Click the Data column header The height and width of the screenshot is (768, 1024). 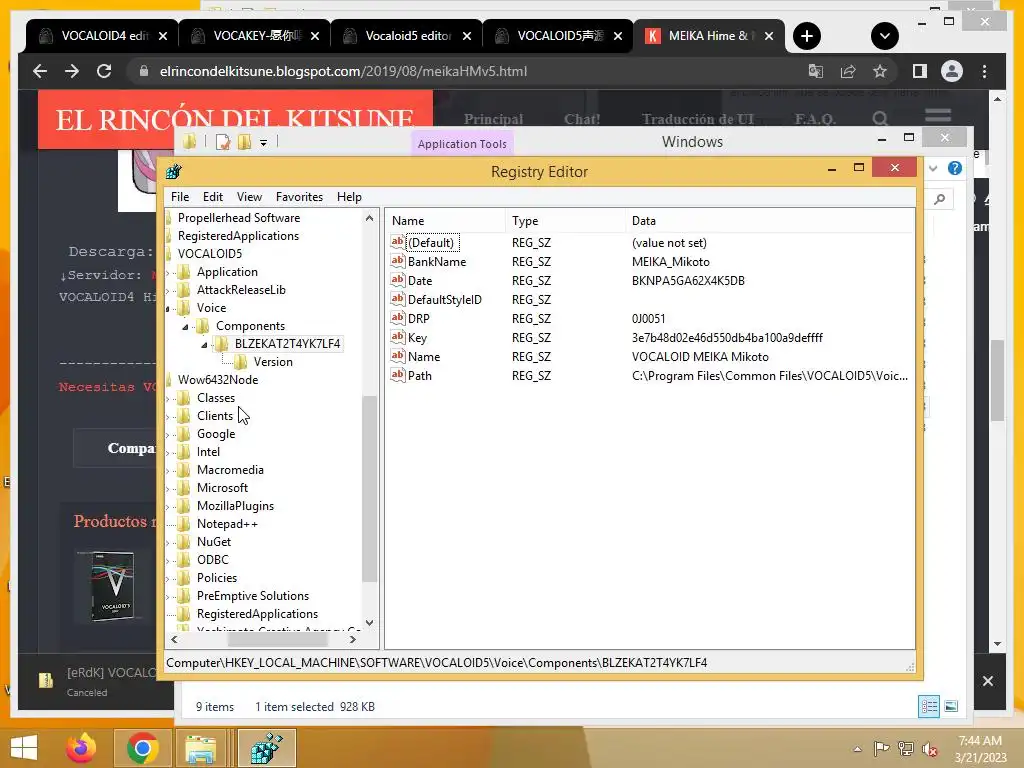[770, 221]
